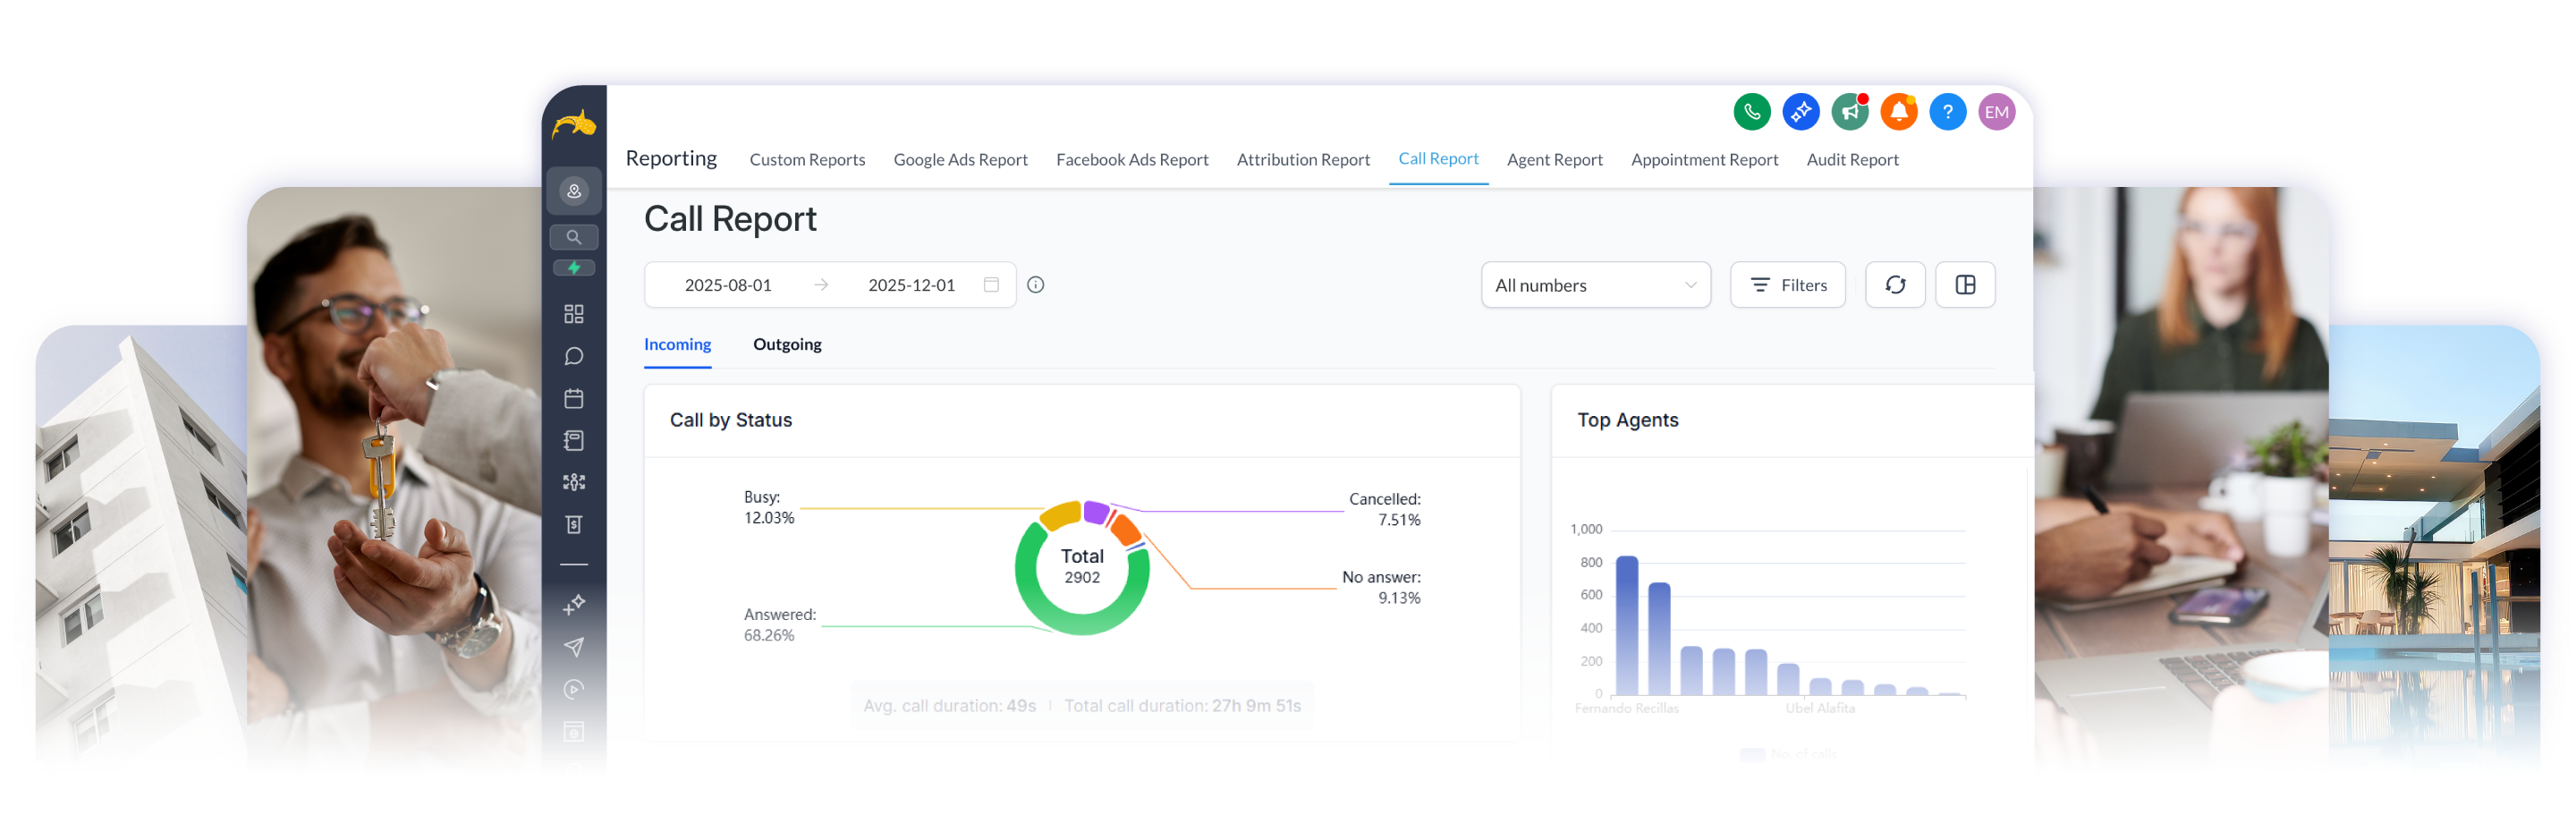Open the Agent Report tab
Screen dimensions: 2576x832
click(1554, 160)
